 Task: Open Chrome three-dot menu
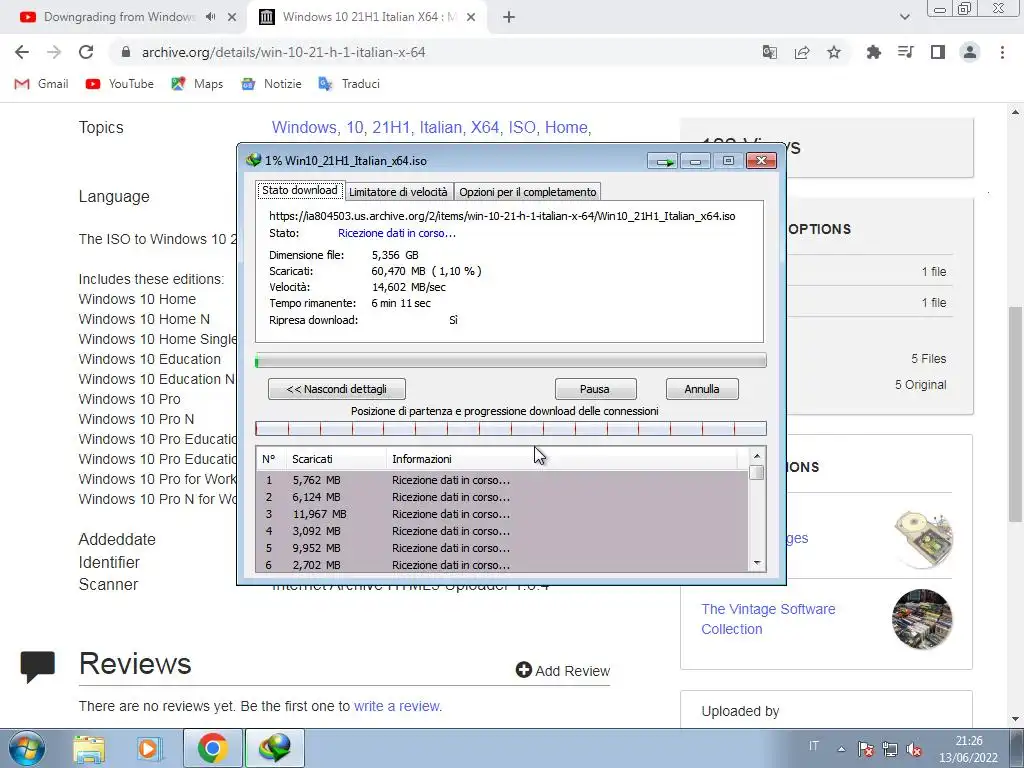click(x=1002, y=52)
